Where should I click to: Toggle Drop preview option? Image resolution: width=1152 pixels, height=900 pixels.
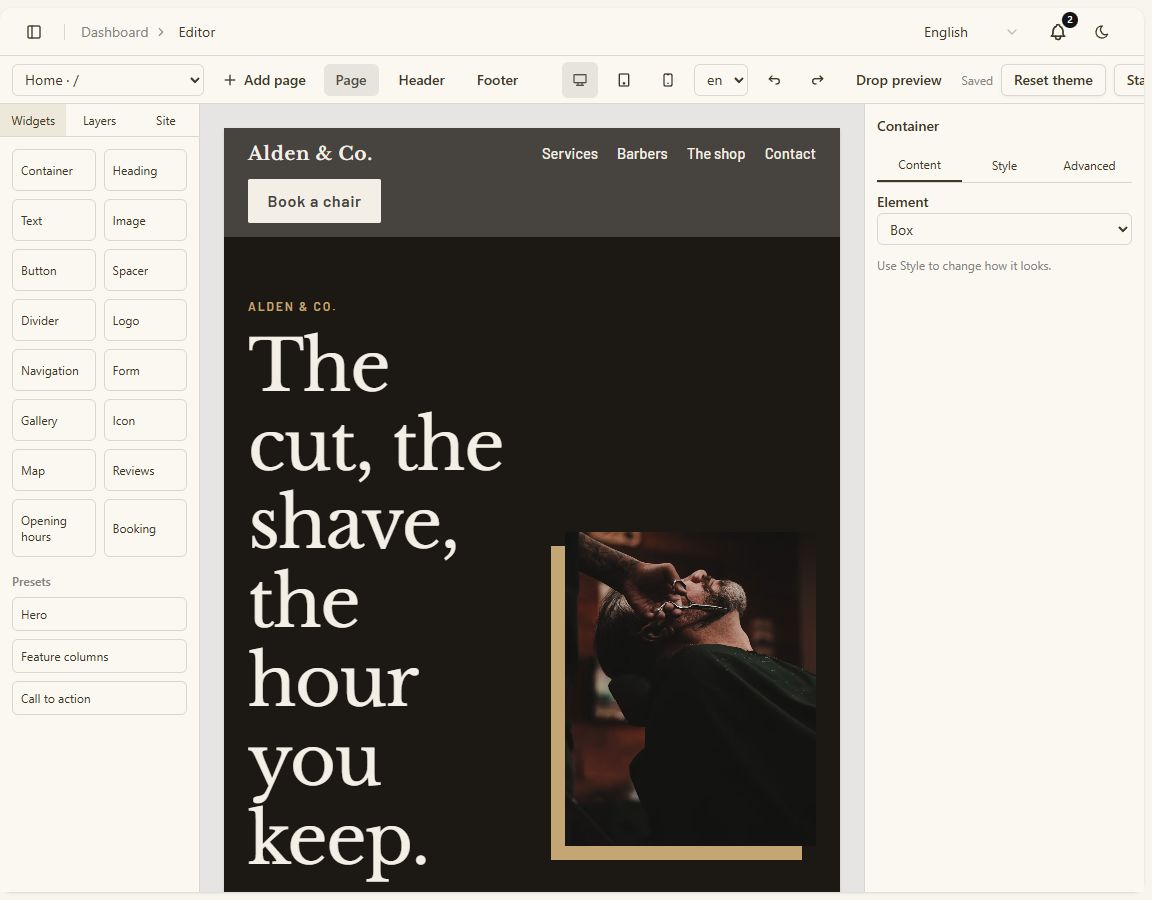click(x=898, y=80)
